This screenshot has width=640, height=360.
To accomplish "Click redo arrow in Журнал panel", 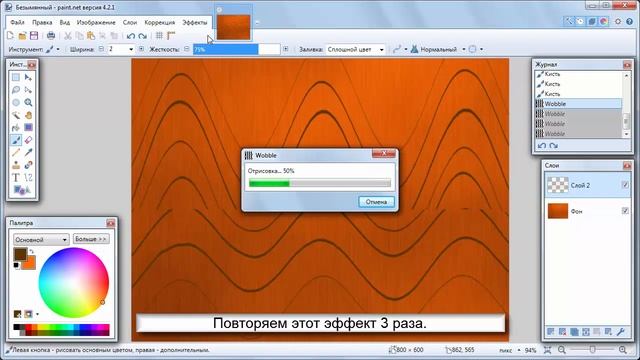I will click(x=553, y=146).
